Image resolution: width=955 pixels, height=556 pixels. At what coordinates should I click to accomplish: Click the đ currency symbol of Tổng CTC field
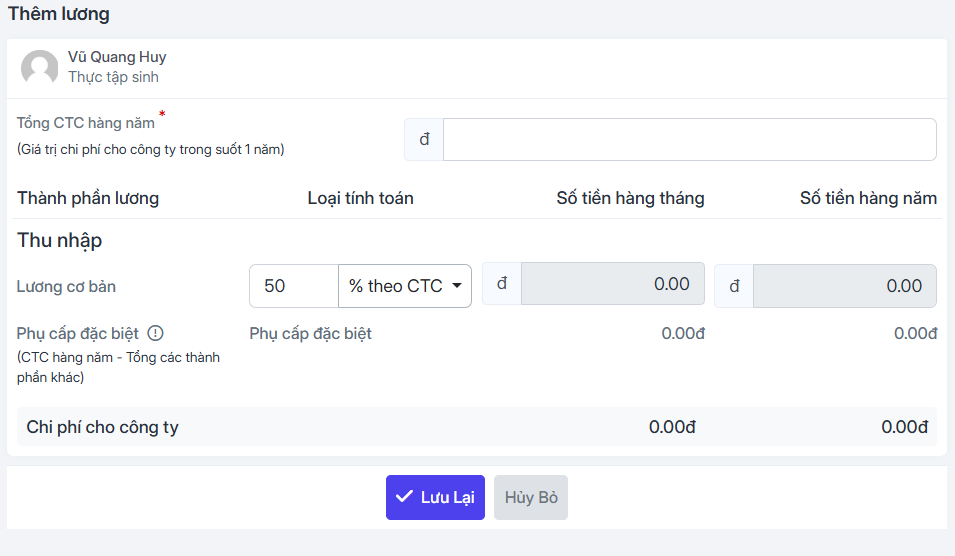pos(425,139)
